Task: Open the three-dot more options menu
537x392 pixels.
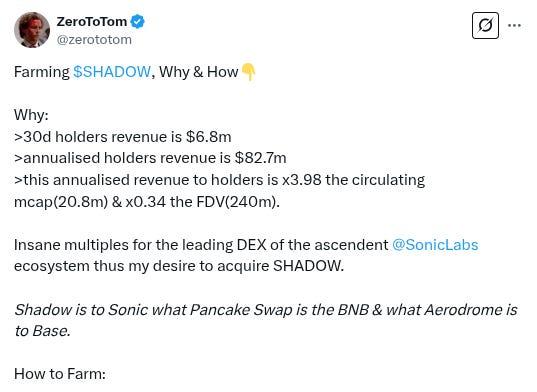Action: pyautogui.click(x=514, y=25)
